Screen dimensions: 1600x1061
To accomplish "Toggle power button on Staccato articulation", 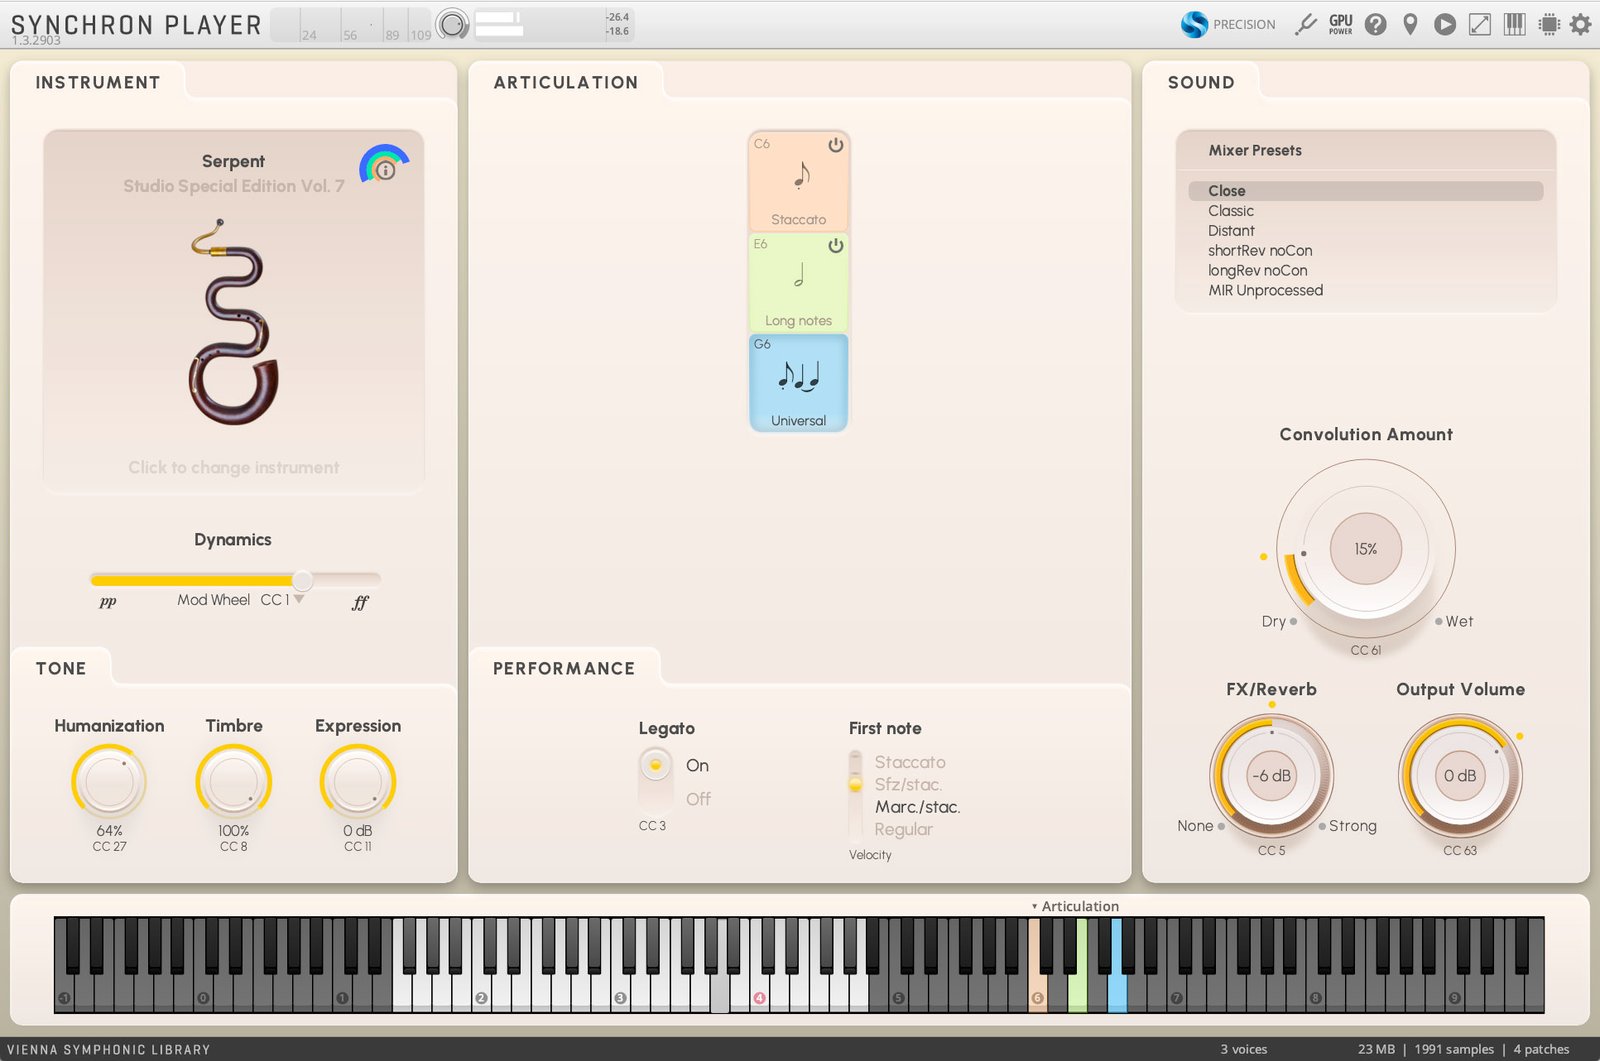I will (835, 145).
